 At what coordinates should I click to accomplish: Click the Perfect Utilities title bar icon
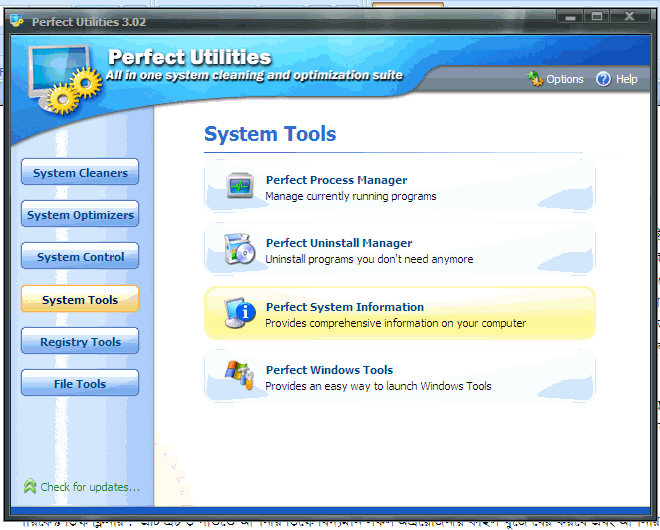pyautogui.click(x=17, y=21)
